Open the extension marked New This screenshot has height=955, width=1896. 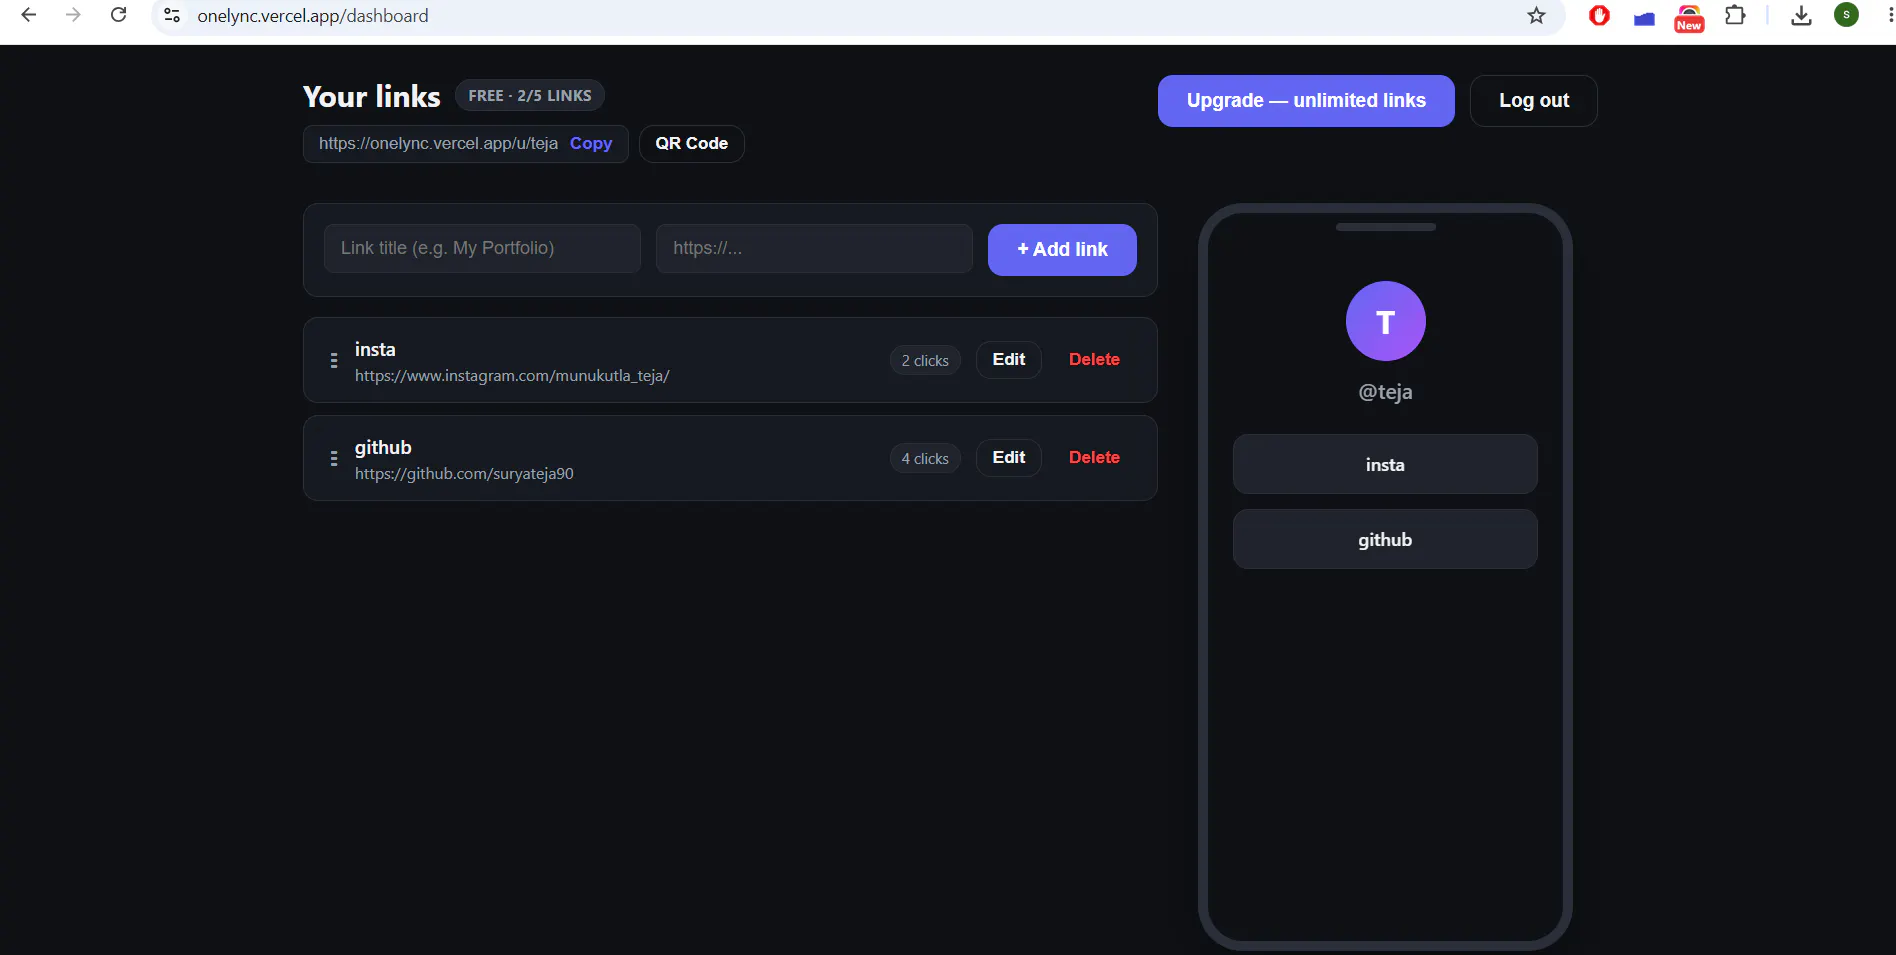tap(1689, 18)
